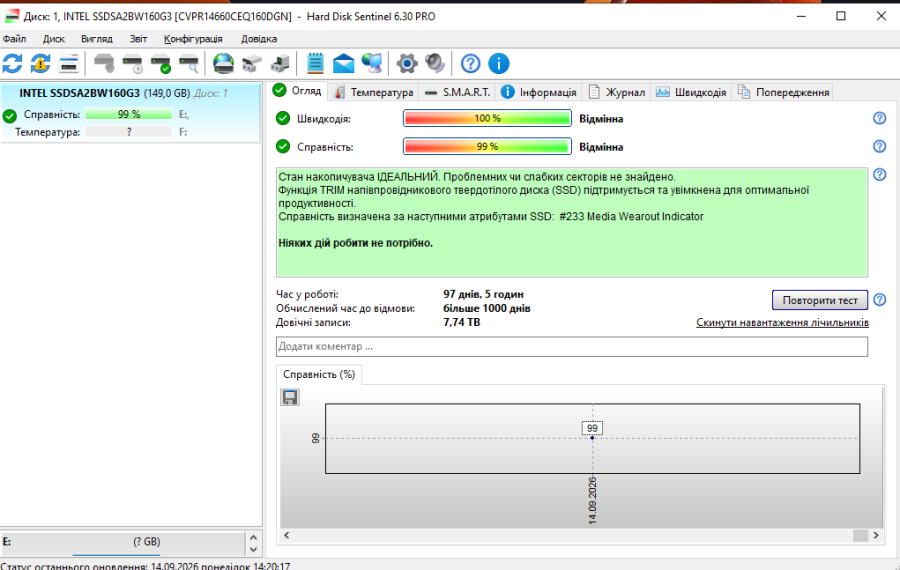Click the globe with disk toolbar icon

223,63
